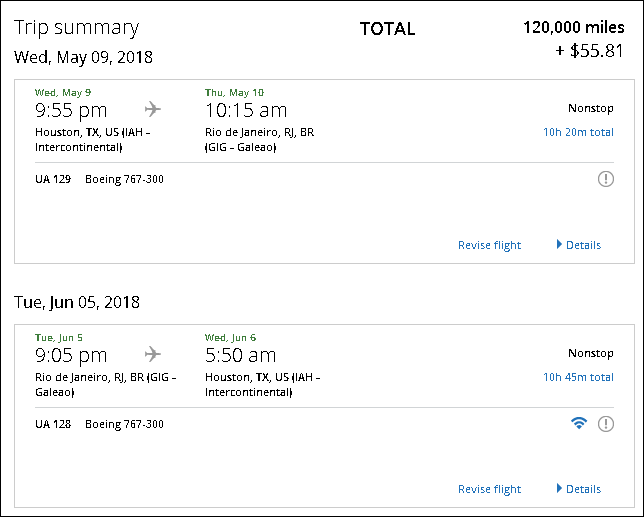Click the airplane icon on the Rio departure
The width and height of the screenshot is (644, 517).
[x=153, y=354]
